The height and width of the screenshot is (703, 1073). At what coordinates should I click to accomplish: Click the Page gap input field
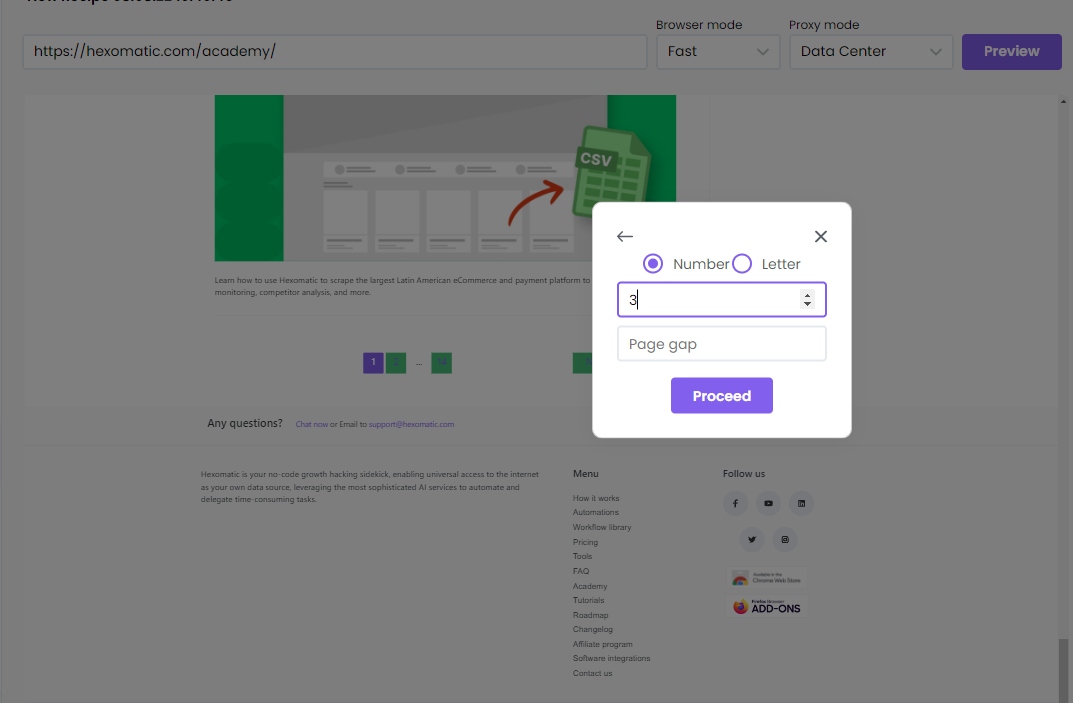pos(721,343)
